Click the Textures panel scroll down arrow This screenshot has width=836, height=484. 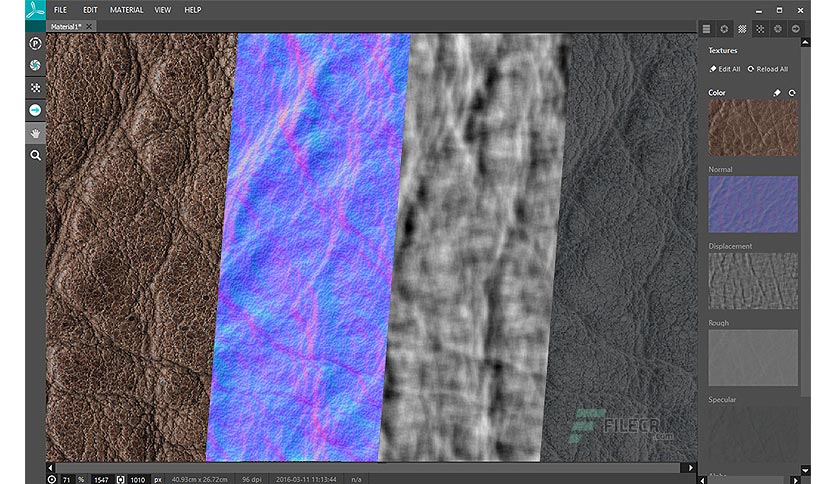click(806, 470)
